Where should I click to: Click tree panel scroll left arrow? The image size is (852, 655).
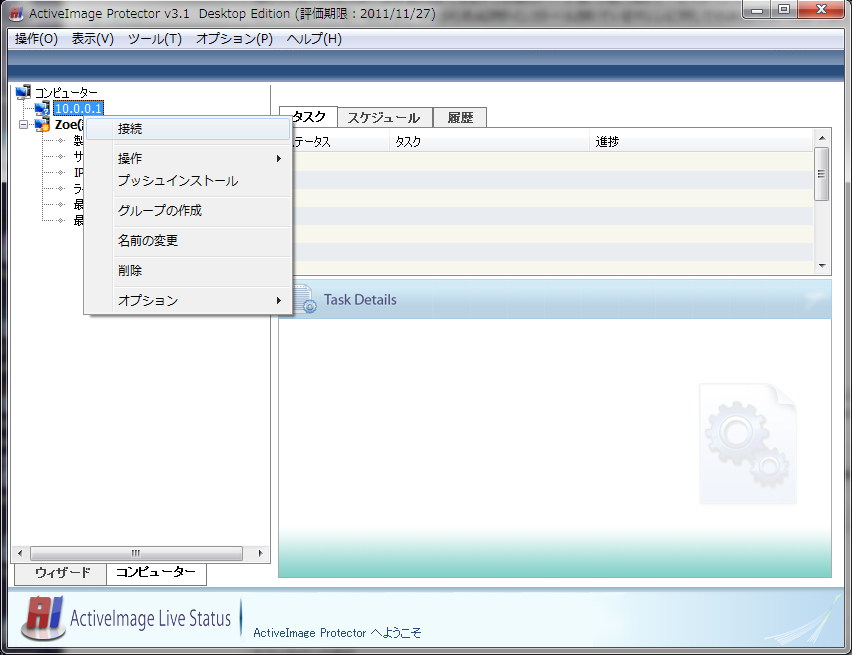[x=20, y=553]
